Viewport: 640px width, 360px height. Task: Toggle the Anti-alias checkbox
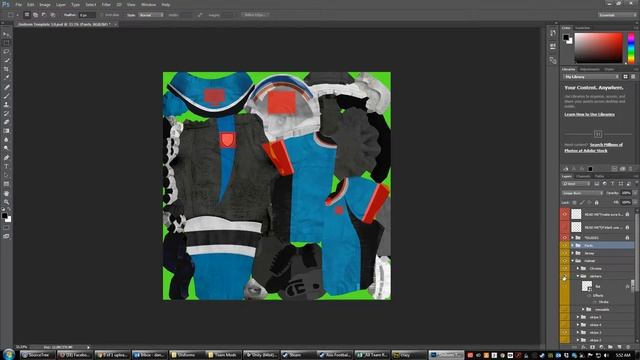(103, 15)
